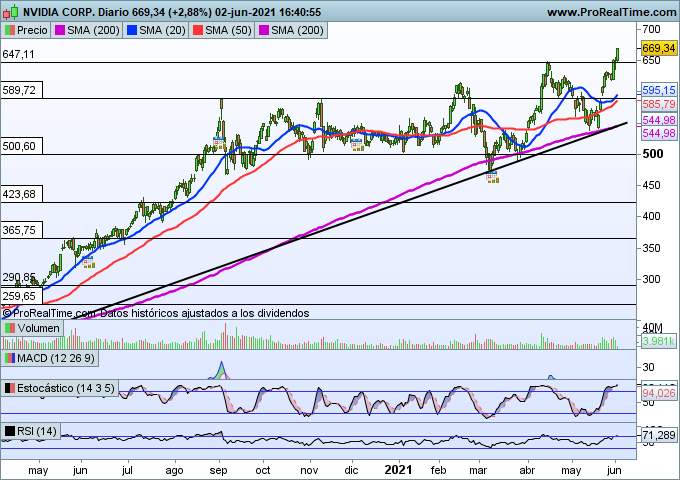Click the blue 595,15 SMA value tag
This screenshot has width=680, height=480.
(x=658, y=90)
